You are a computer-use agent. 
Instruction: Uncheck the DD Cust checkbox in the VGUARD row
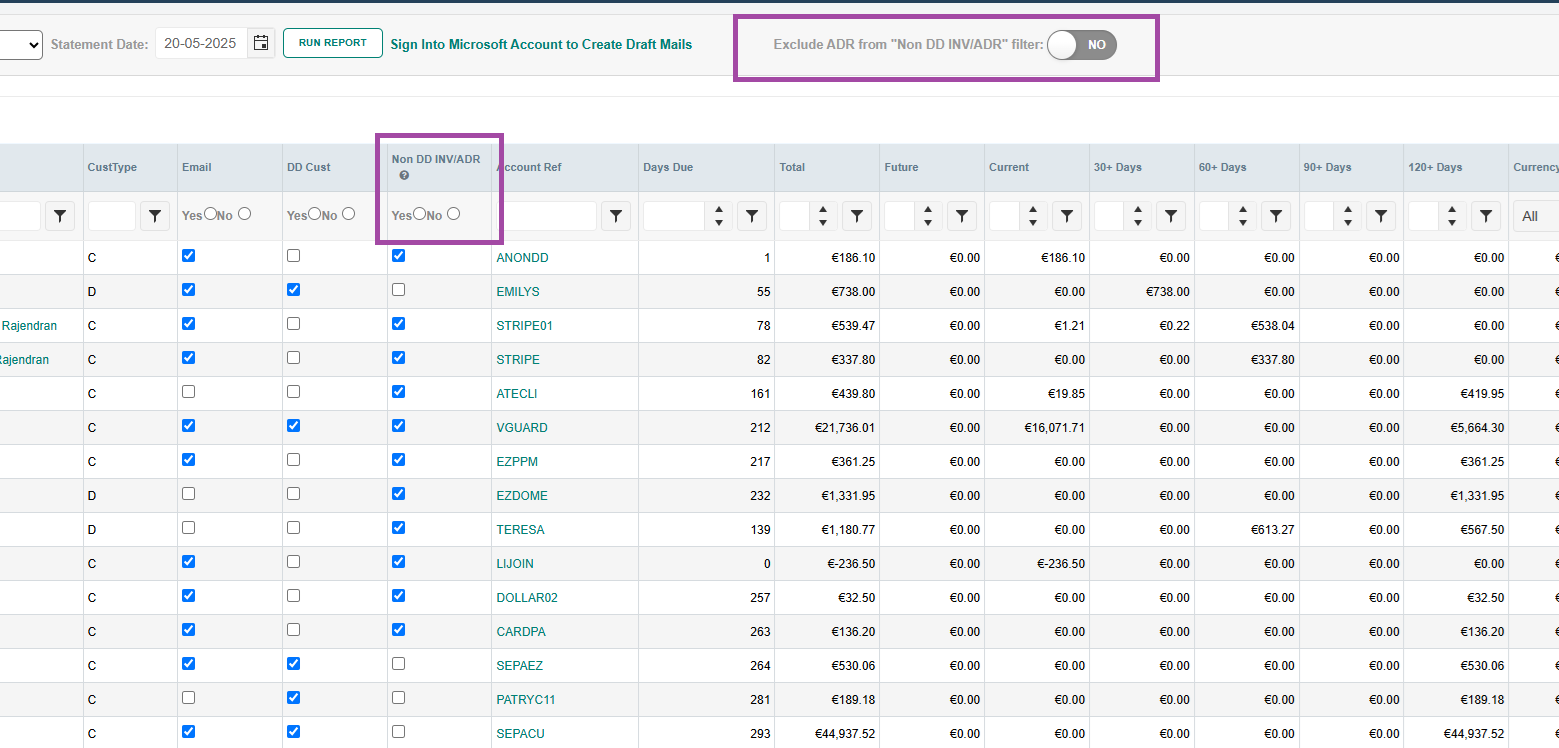[x=293, y=426]
